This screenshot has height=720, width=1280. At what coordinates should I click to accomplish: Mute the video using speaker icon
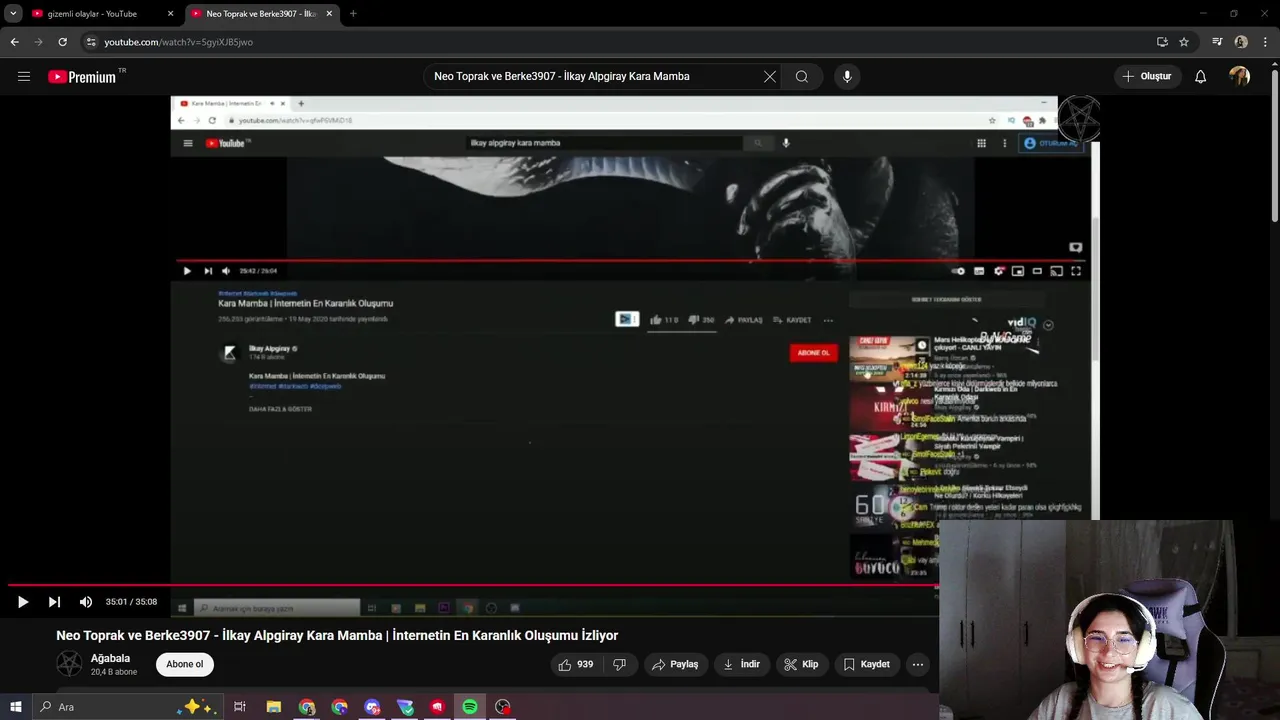(86, 602)
